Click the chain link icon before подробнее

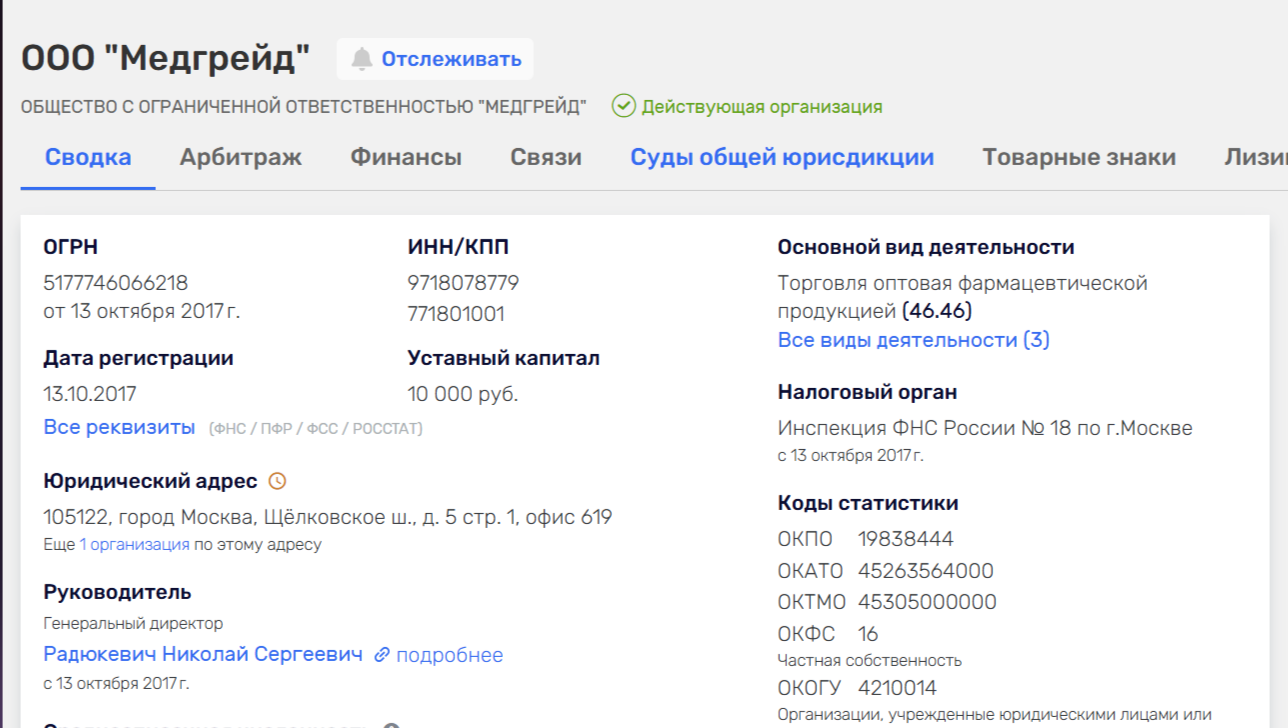(x=382, y=655)
